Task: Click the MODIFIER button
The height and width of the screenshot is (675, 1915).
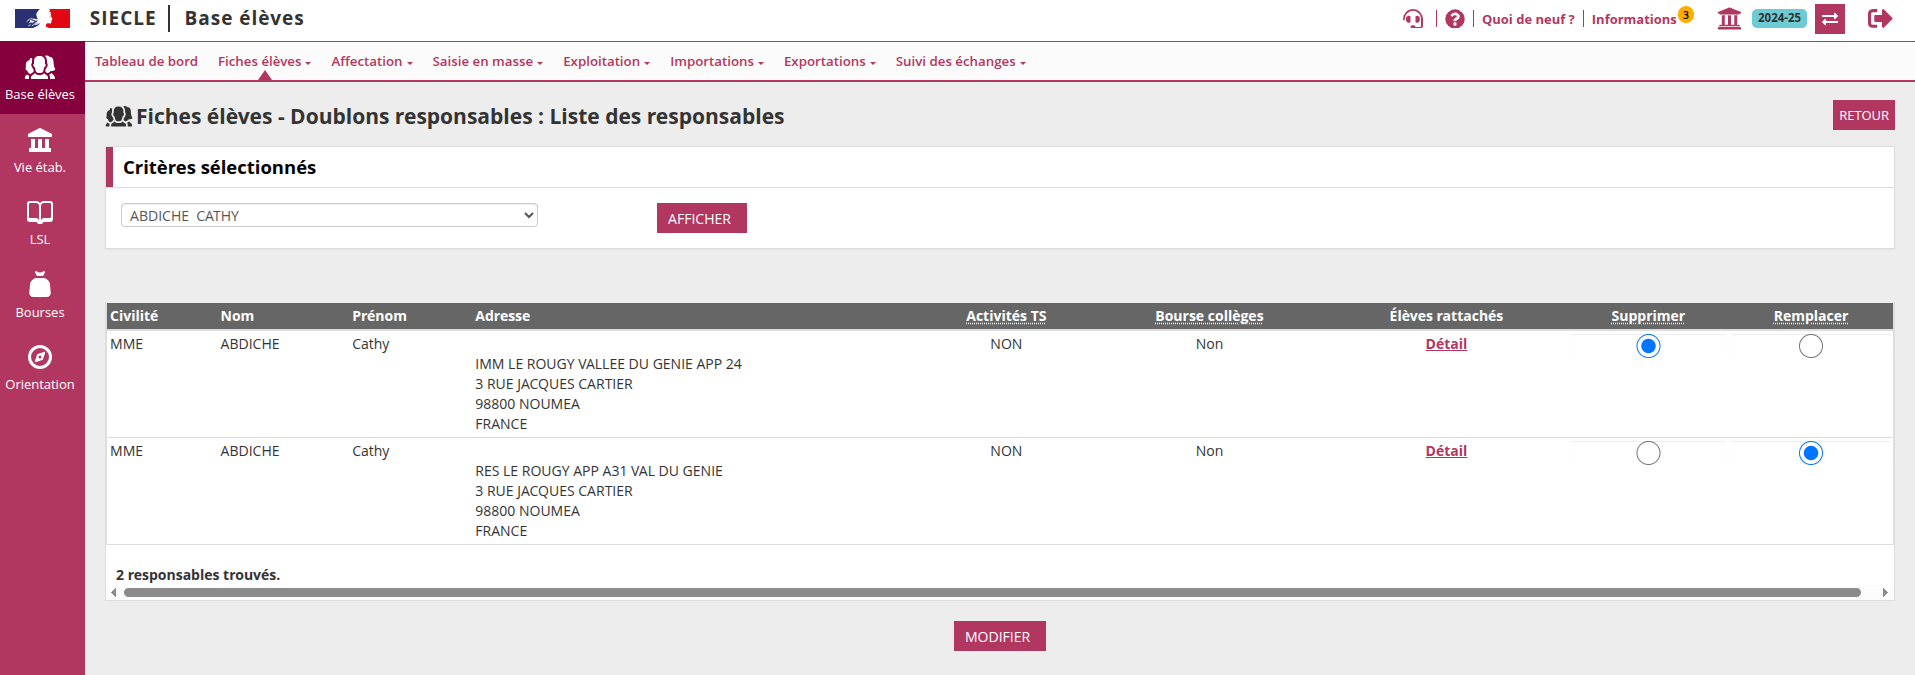Action: [998, 637]
